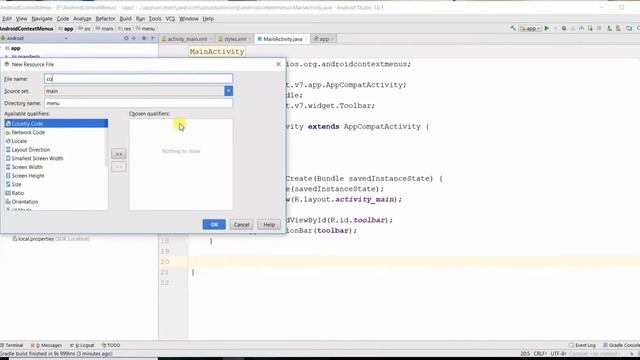Image resolution: width=640 pixels, height=360 pixels.
Task: Open the VCS menu
Action: click(170, 19)
